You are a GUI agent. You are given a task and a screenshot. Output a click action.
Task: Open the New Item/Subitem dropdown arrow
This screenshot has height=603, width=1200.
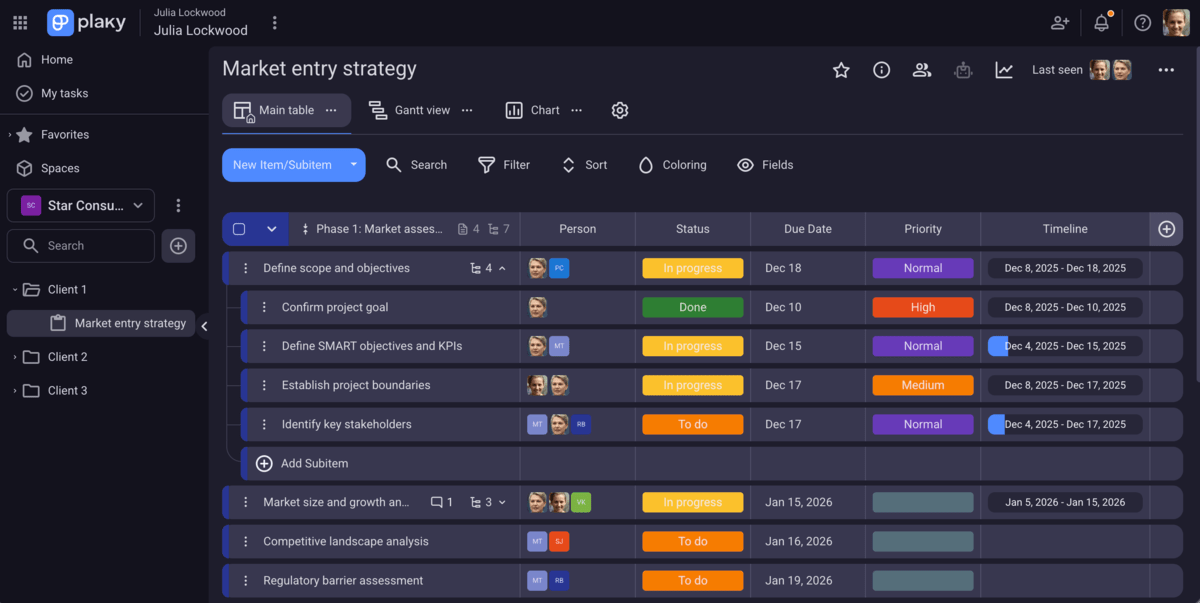(354, 165)
